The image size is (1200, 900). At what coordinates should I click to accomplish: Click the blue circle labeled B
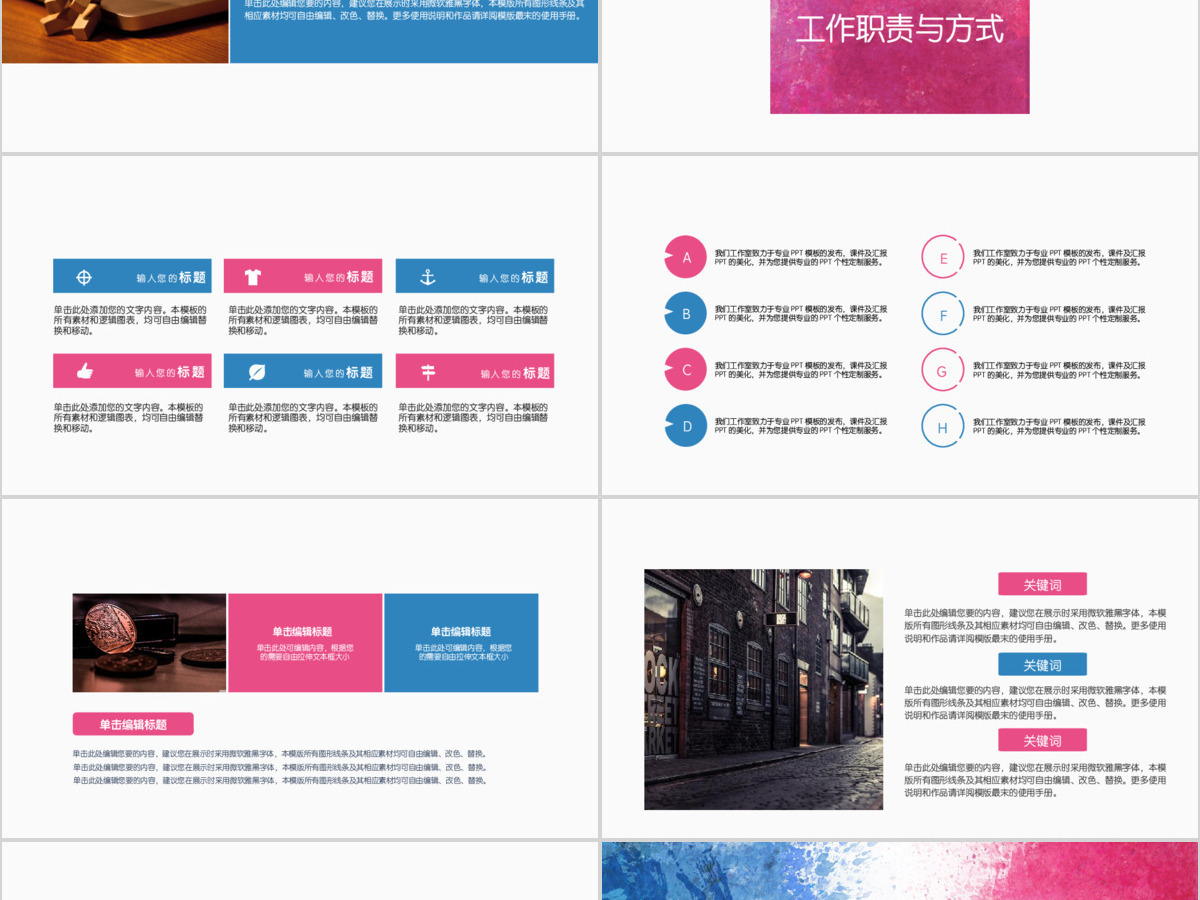pos(686,313)
